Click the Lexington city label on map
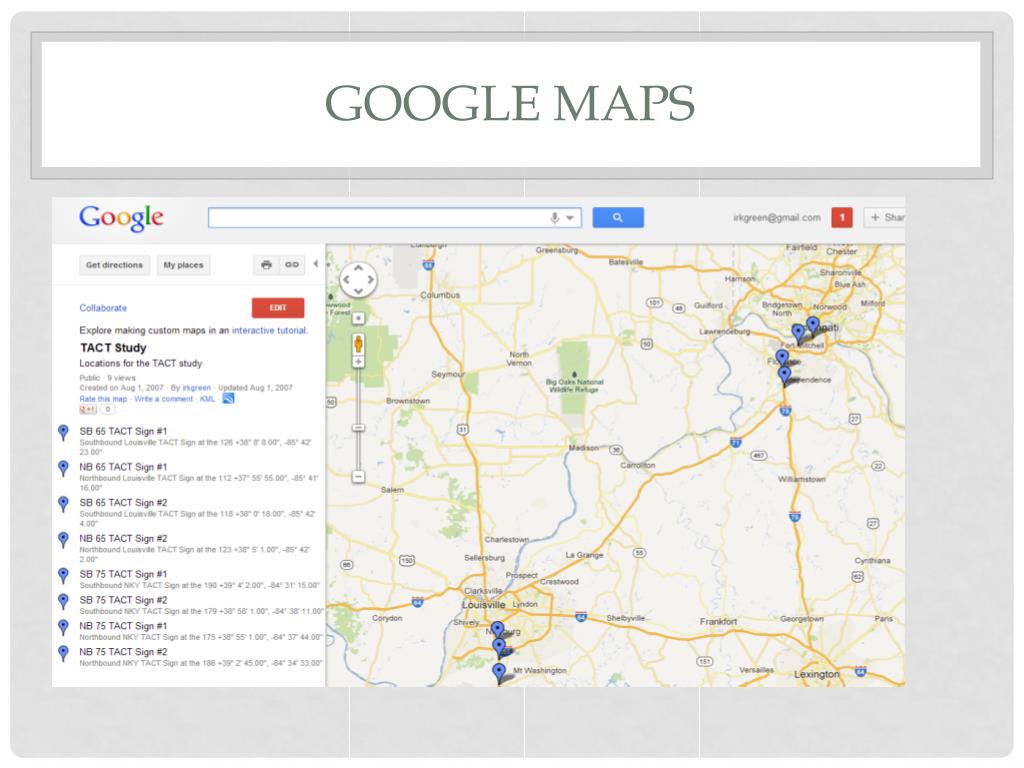 [816, 674]
